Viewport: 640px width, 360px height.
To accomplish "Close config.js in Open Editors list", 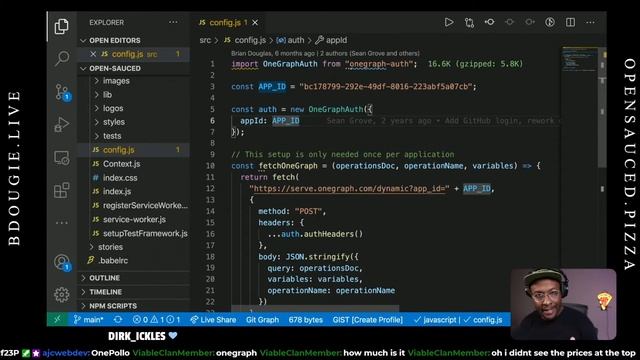I will tap(93, 54).
